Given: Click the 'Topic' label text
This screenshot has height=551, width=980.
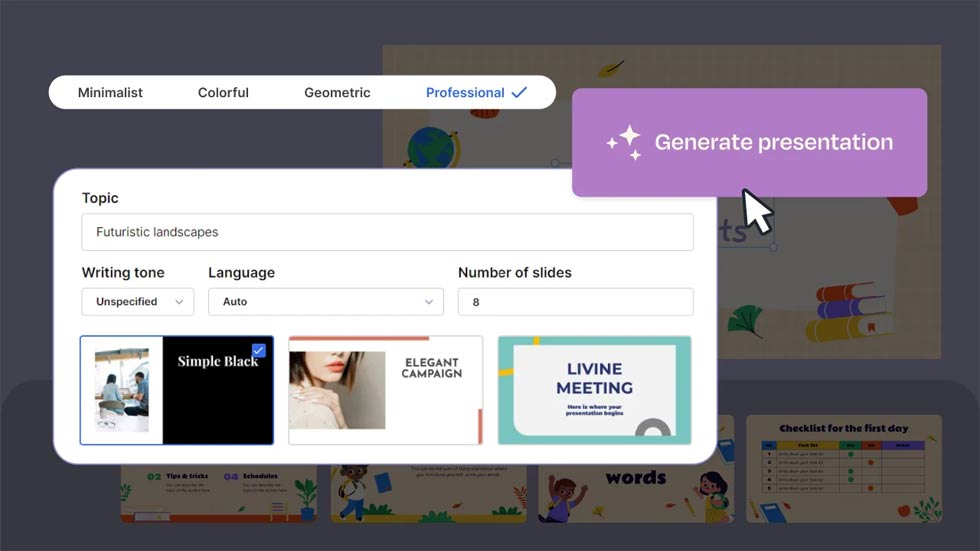Looking at the screenshot, I should (x=100, y=198).
